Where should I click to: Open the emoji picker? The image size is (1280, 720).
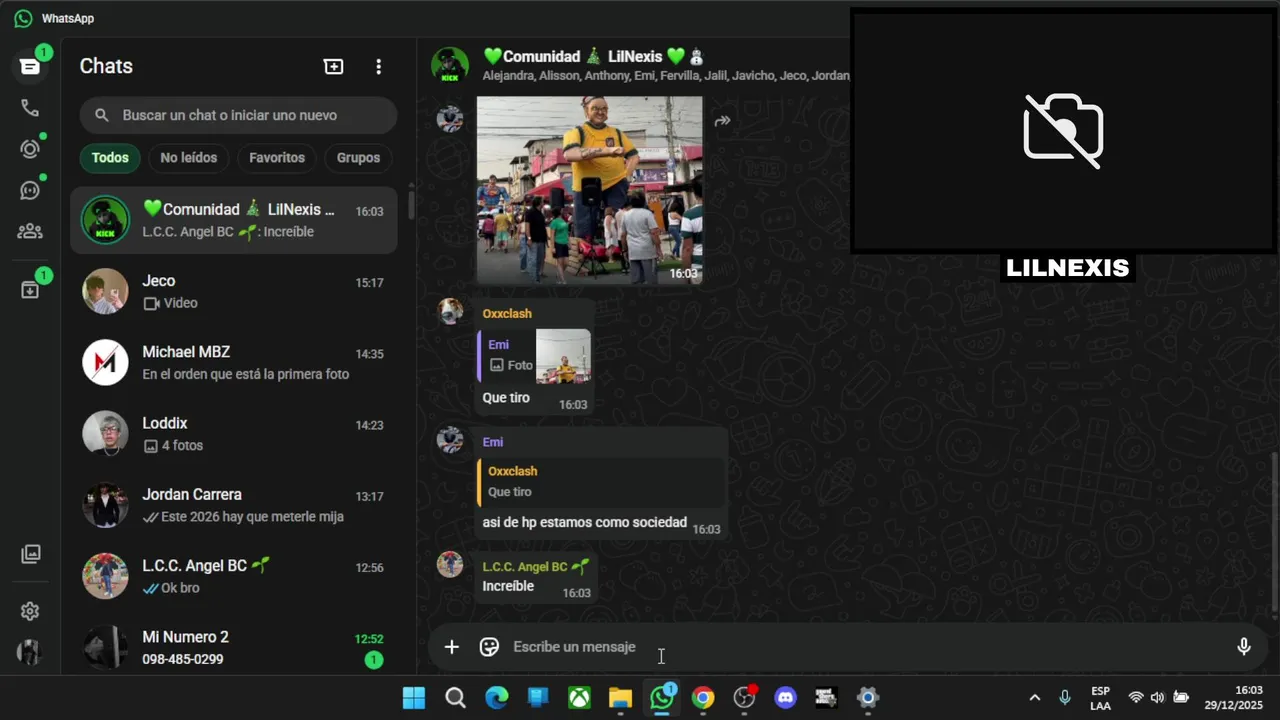489,647
